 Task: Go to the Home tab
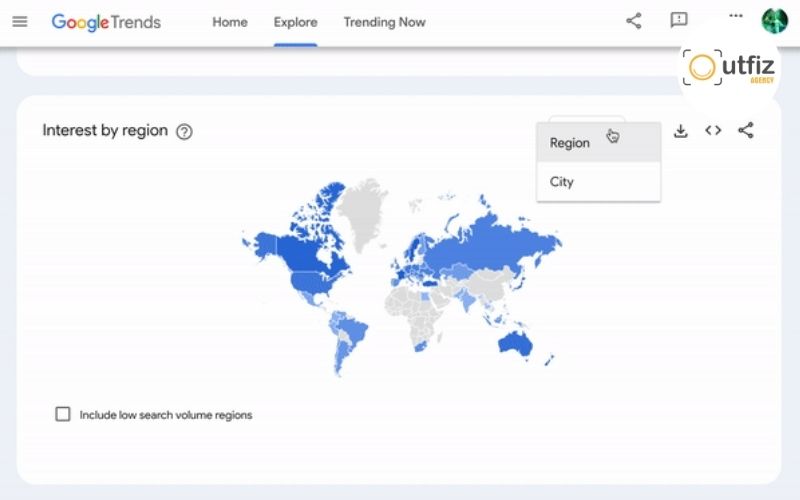pyautogui.click(x=230, y=22)
